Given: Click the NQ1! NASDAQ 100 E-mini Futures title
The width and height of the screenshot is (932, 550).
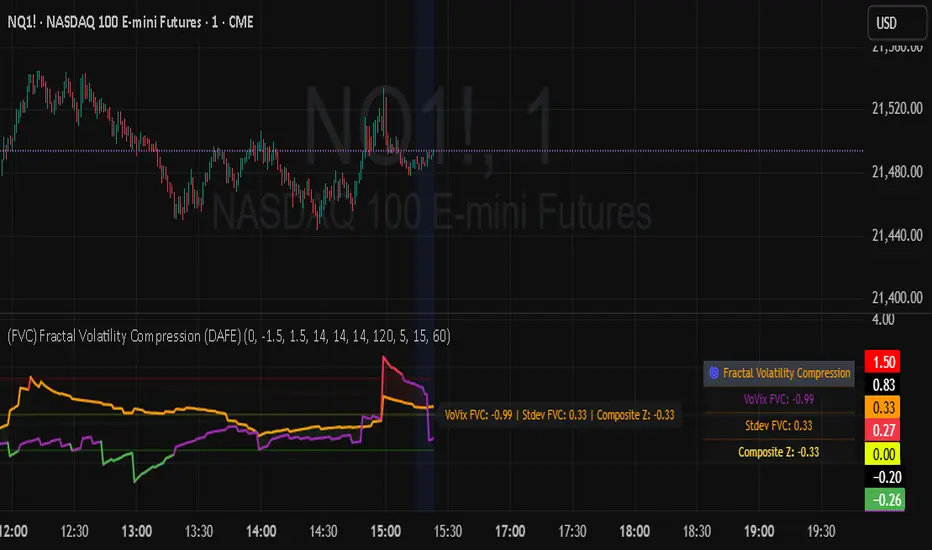Looking at the screenshot, I should [130, 23].
